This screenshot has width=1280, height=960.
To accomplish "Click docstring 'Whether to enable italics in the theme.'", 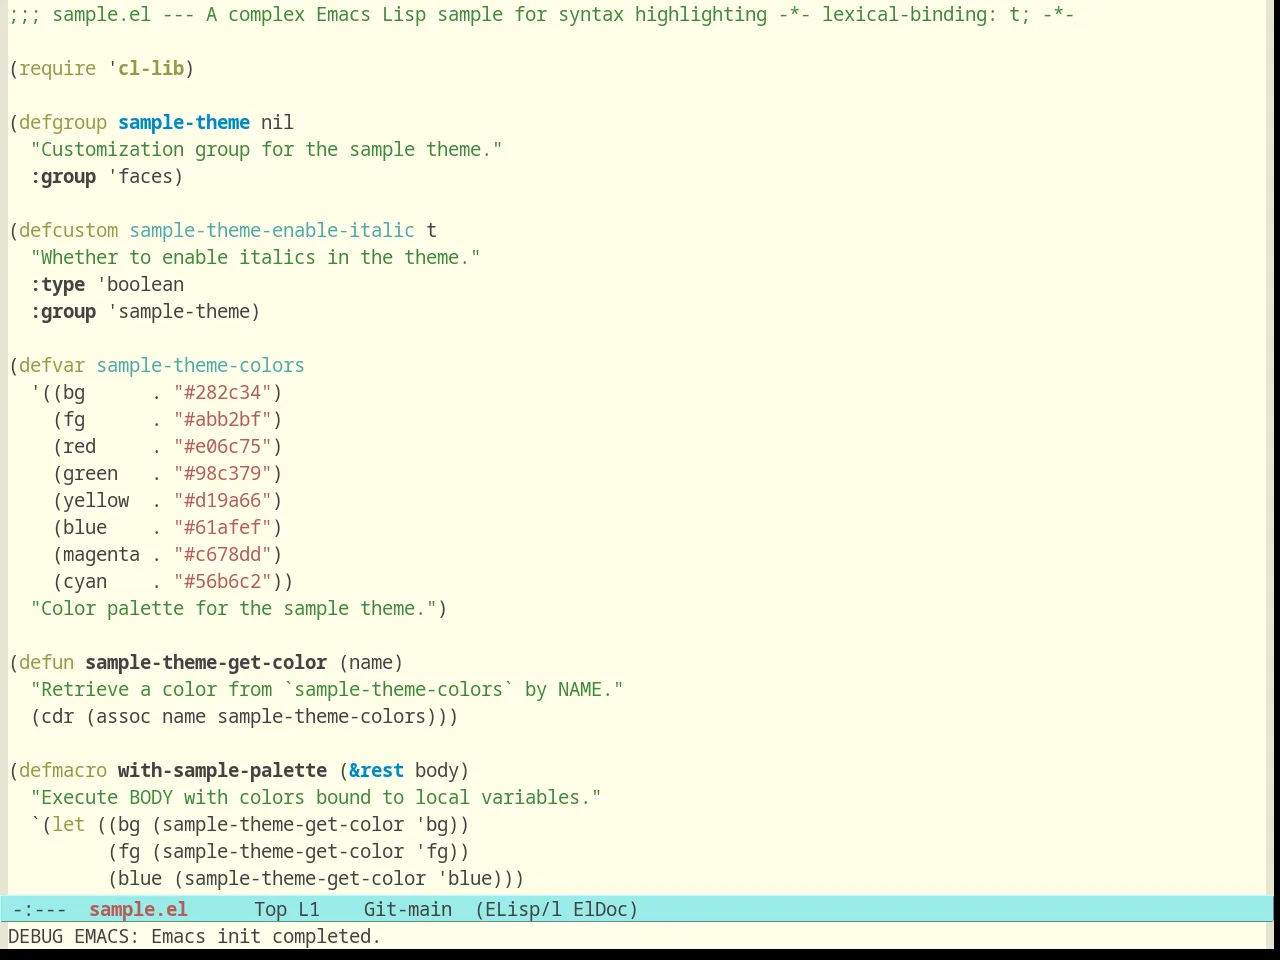I will click(255, 257).
